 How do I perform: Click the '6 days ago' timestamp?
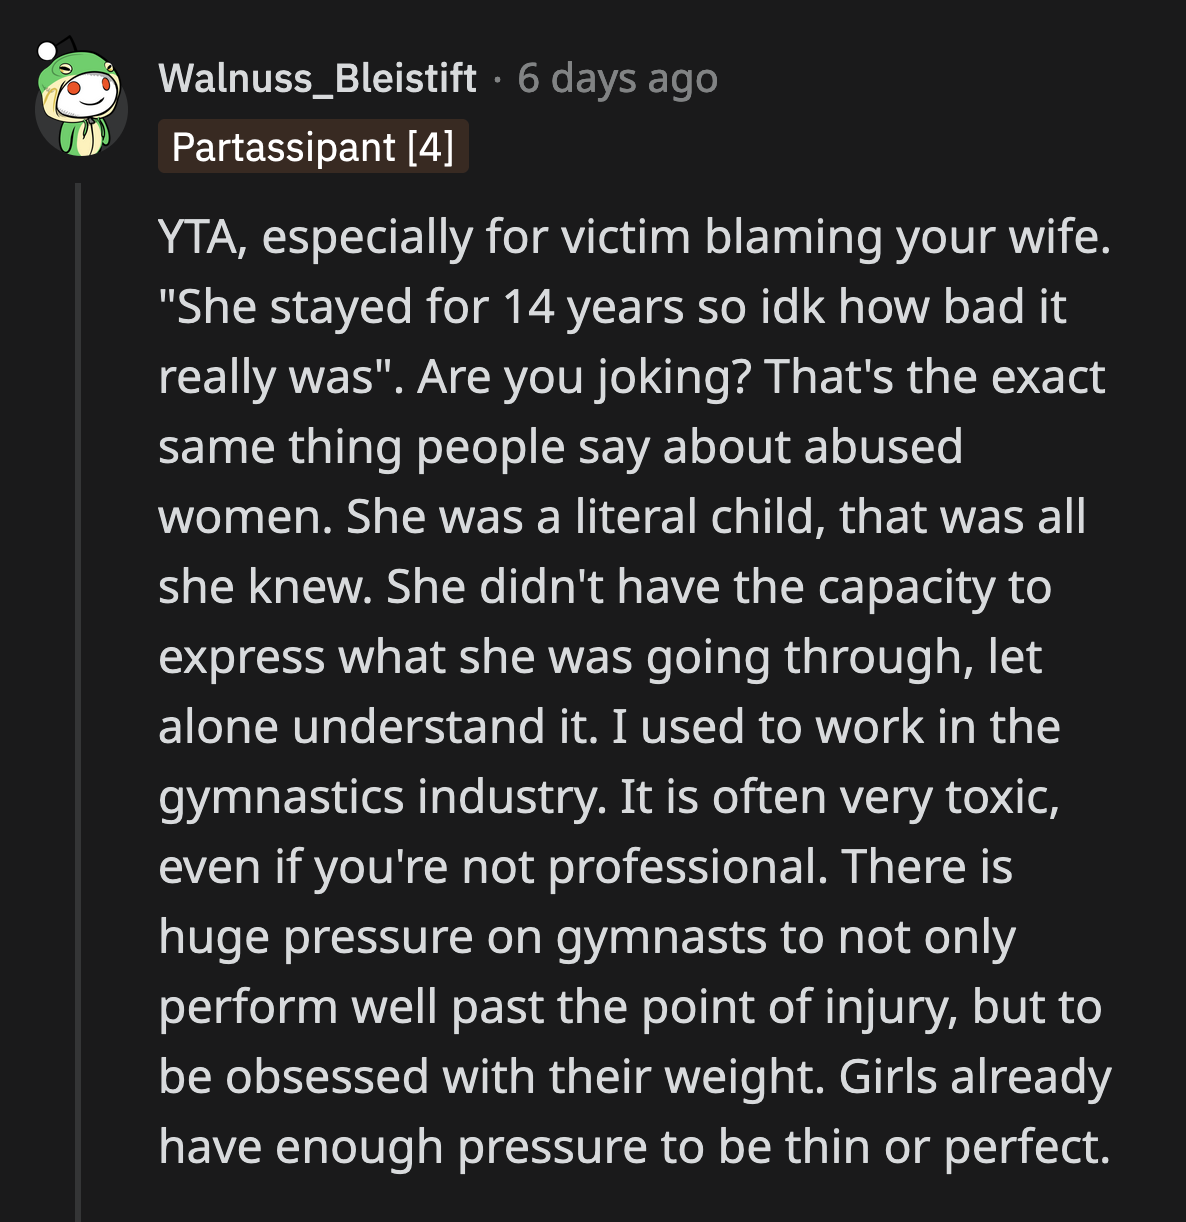(616, 80)
